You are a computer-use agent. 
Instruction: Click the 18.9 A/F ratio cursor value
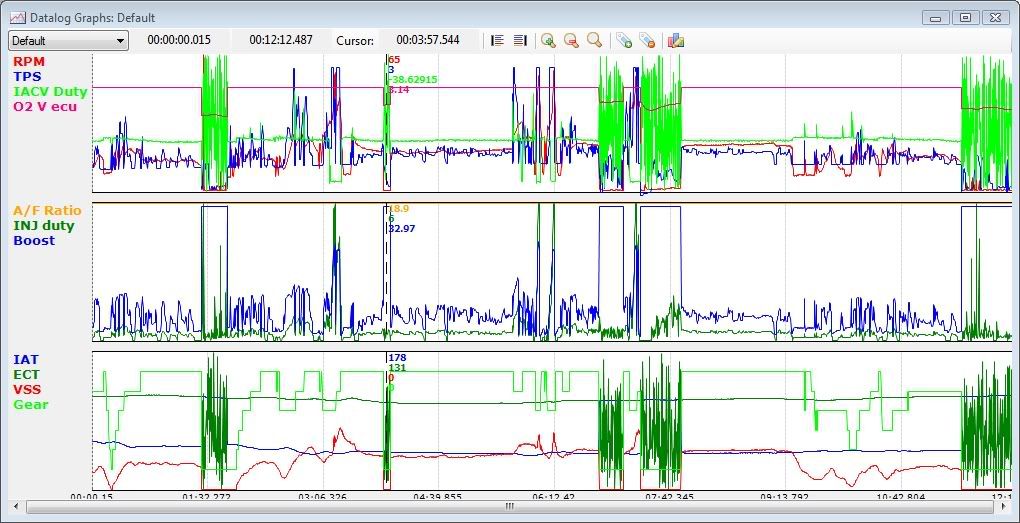point(399,208)
